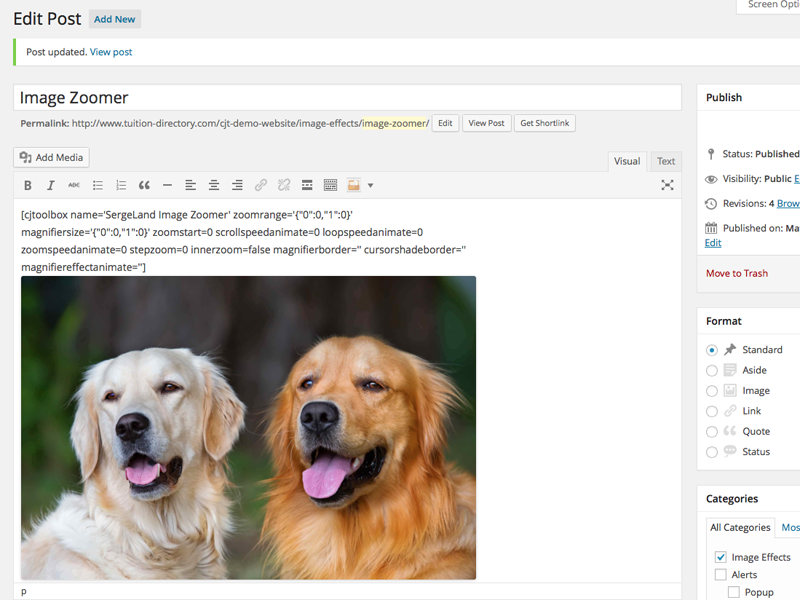Expand the Screen Options panel
Image resolution: width=800 pixels, height=600 pixels.
(x=769, y=5)
